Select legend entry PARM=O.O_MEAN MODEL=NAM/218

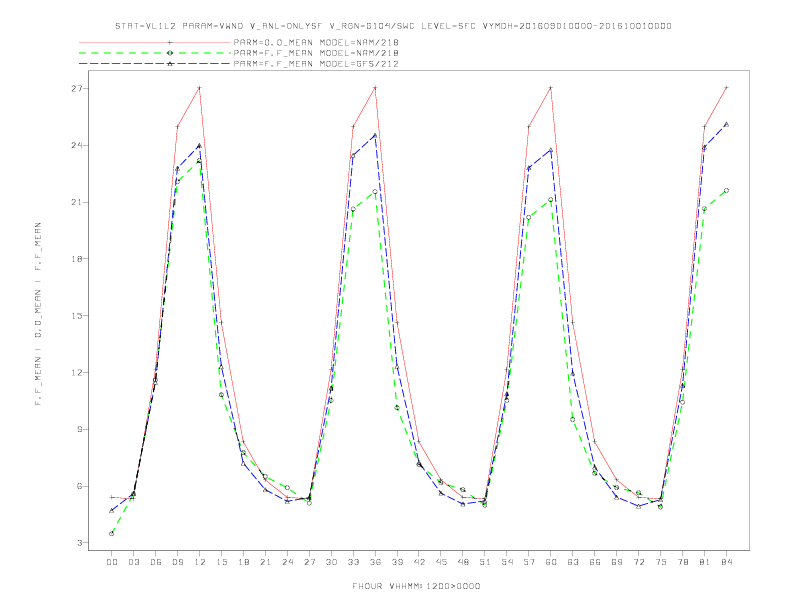(x=316, y=42)
